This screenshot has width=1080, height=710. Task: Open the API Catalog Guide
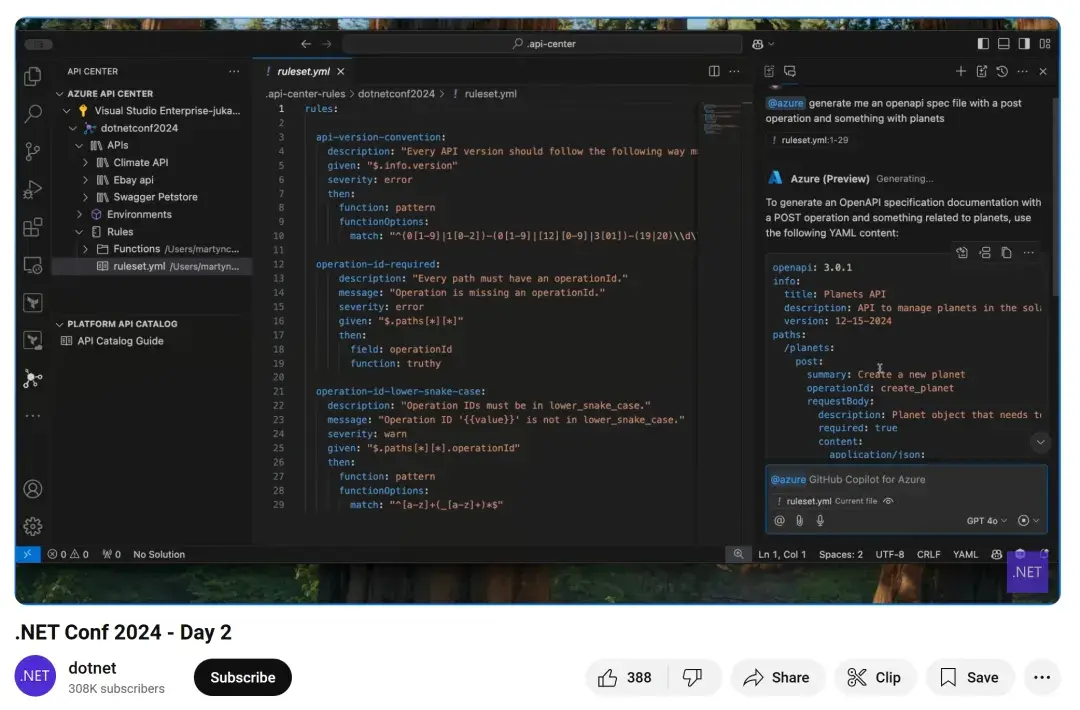click(x=120, y=341)
